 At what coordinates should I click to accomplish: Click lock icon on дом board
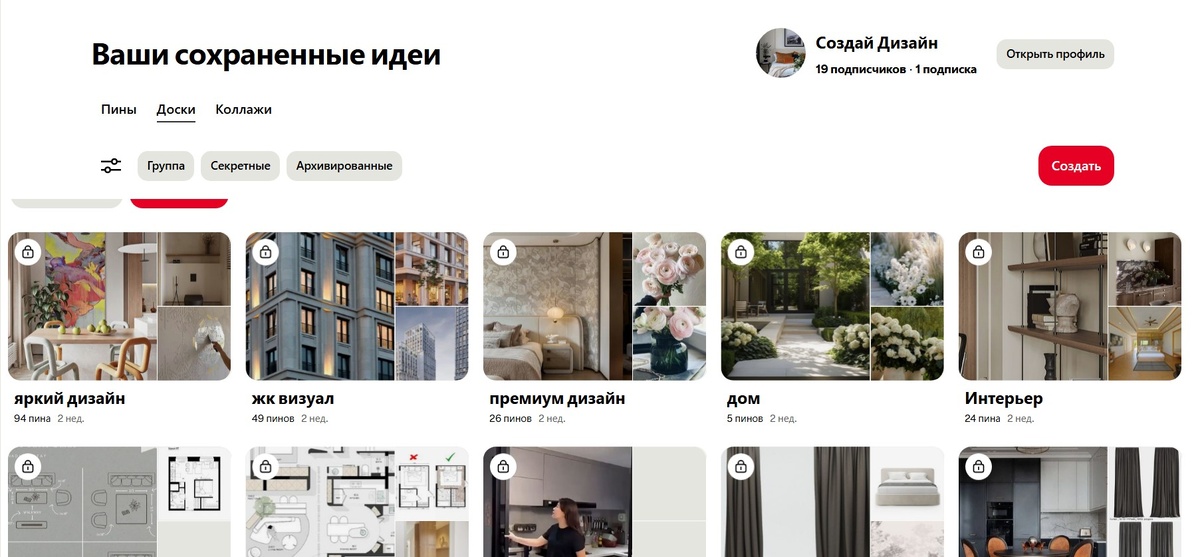[741, 252]
